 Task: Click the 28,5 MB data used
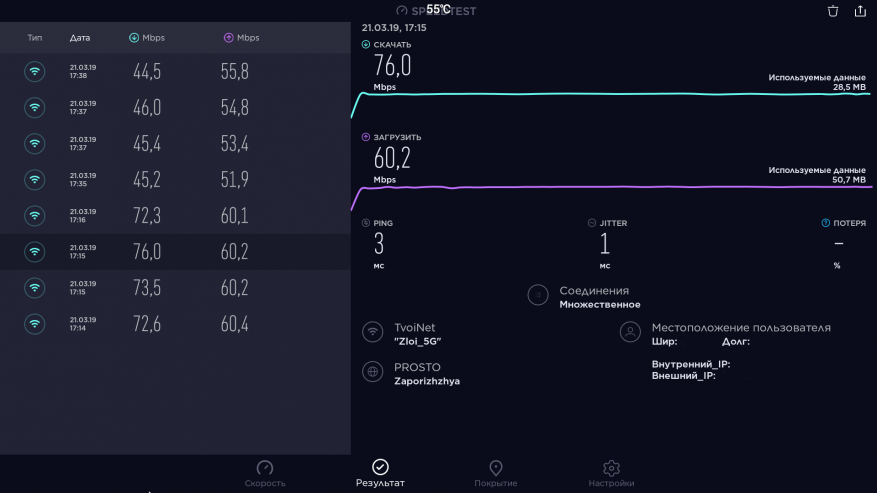coord(849,87)
